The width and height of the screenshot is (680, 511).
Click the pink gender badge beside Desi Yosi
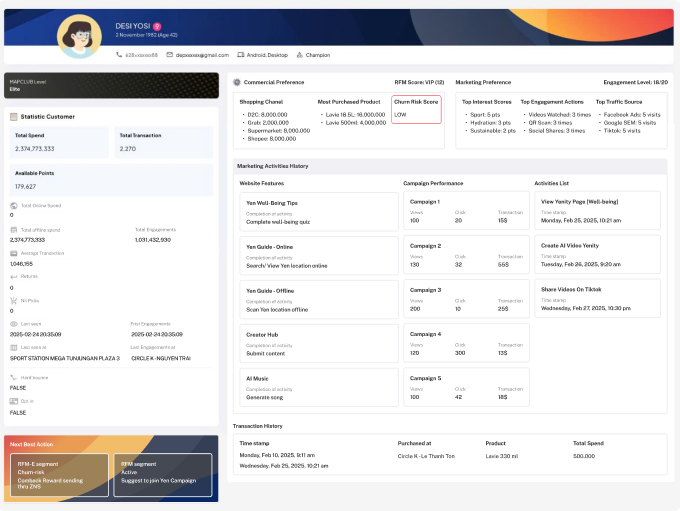(x=157, y=27)
